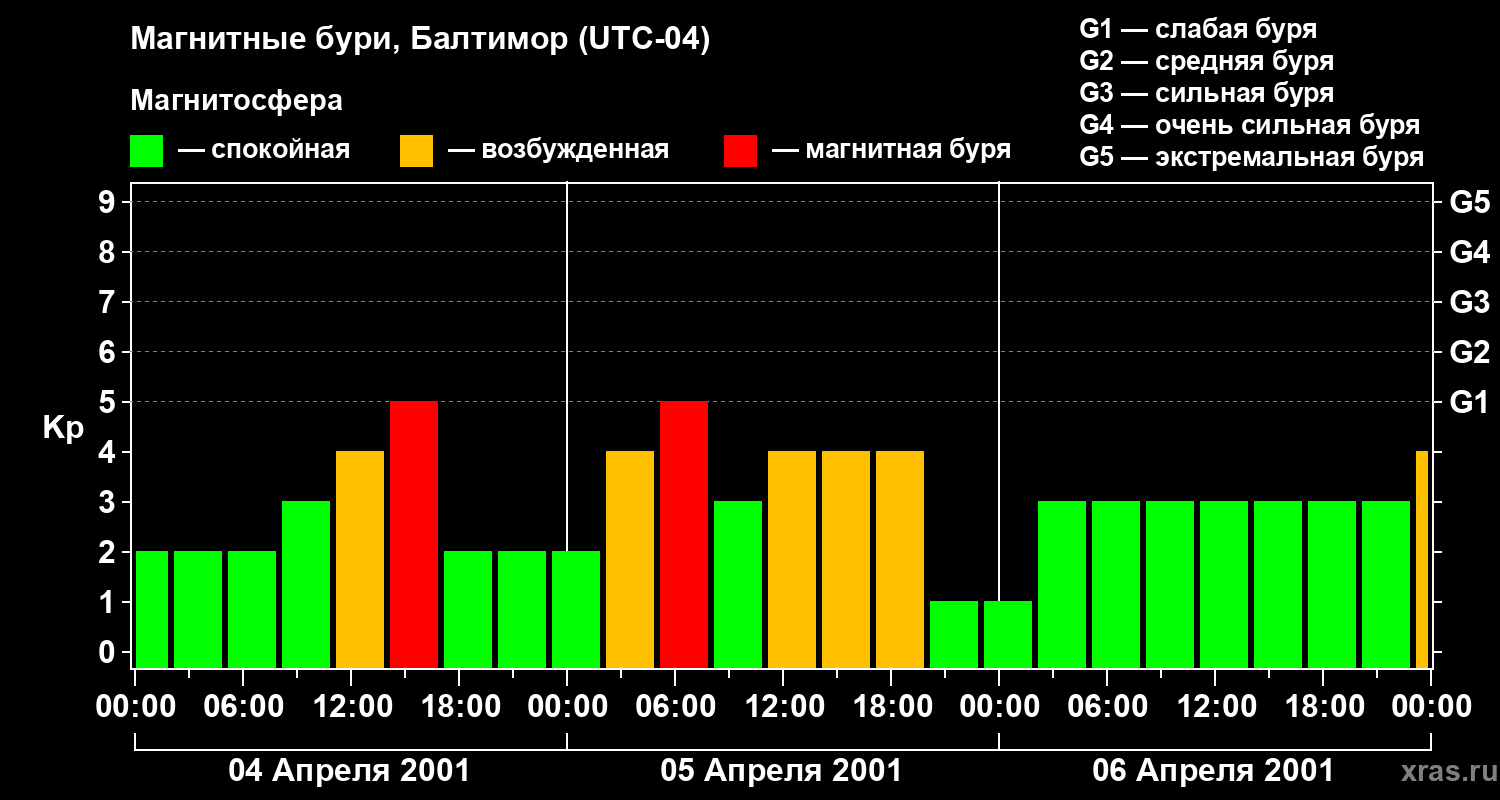Select the 'G4 — очень сильная буря' legend line
Viewport: 1500px width, 800px height.
(x=1250, y=125)
